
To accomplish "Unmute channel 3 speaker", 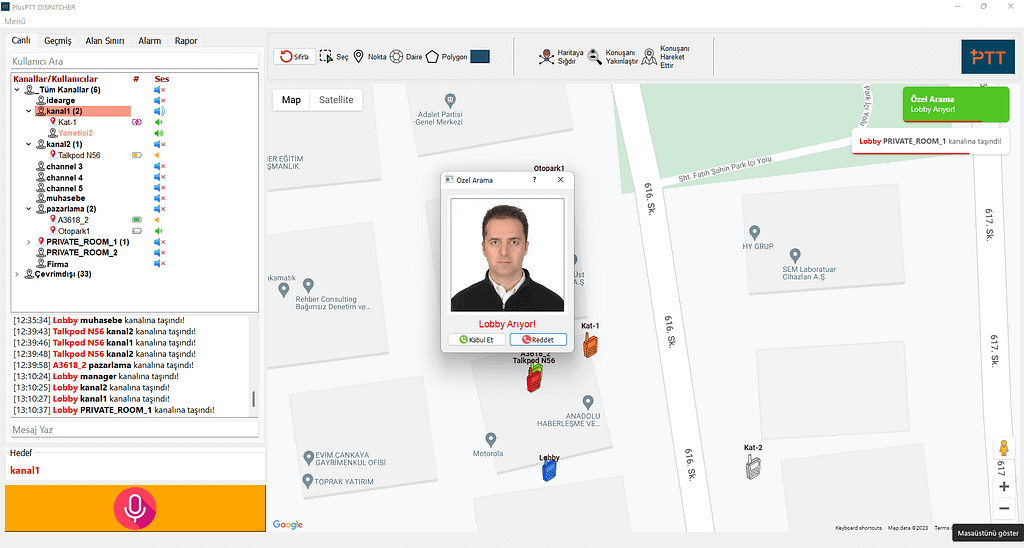I will (x=160, y=167).
